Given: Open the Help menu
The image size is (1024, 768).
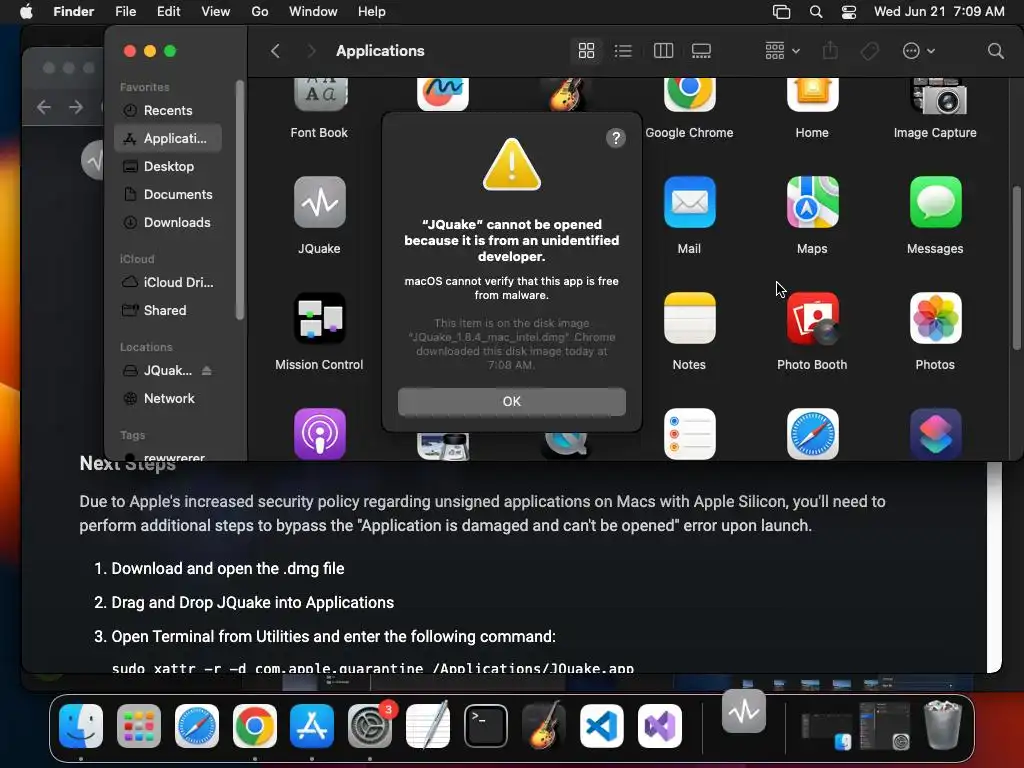Looking at the screenshot, I should (x=372, y=12).
